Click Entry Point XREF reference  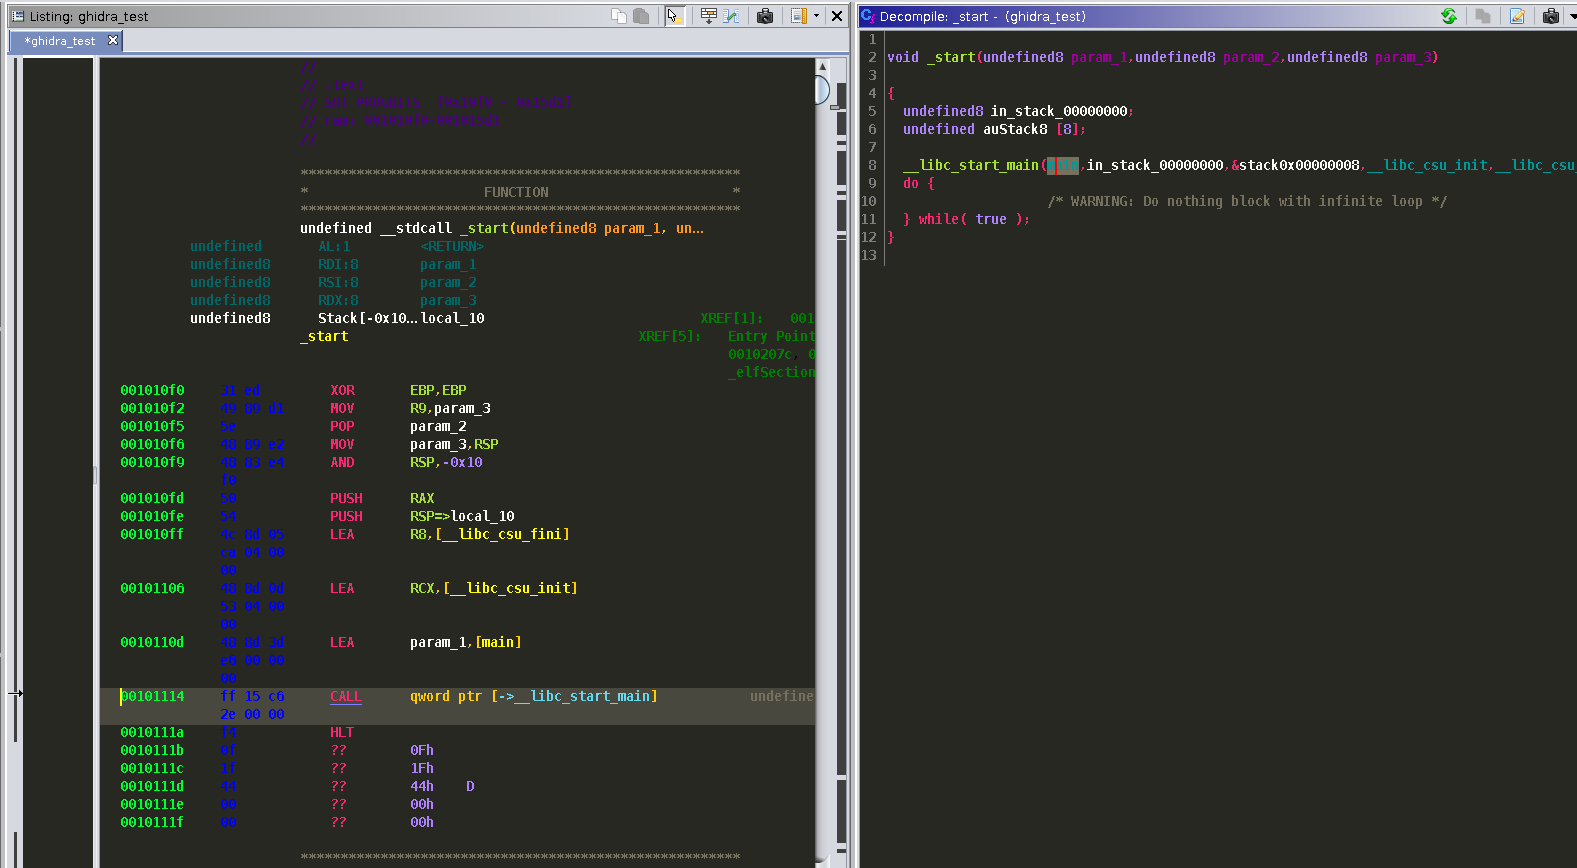[771, 336]
